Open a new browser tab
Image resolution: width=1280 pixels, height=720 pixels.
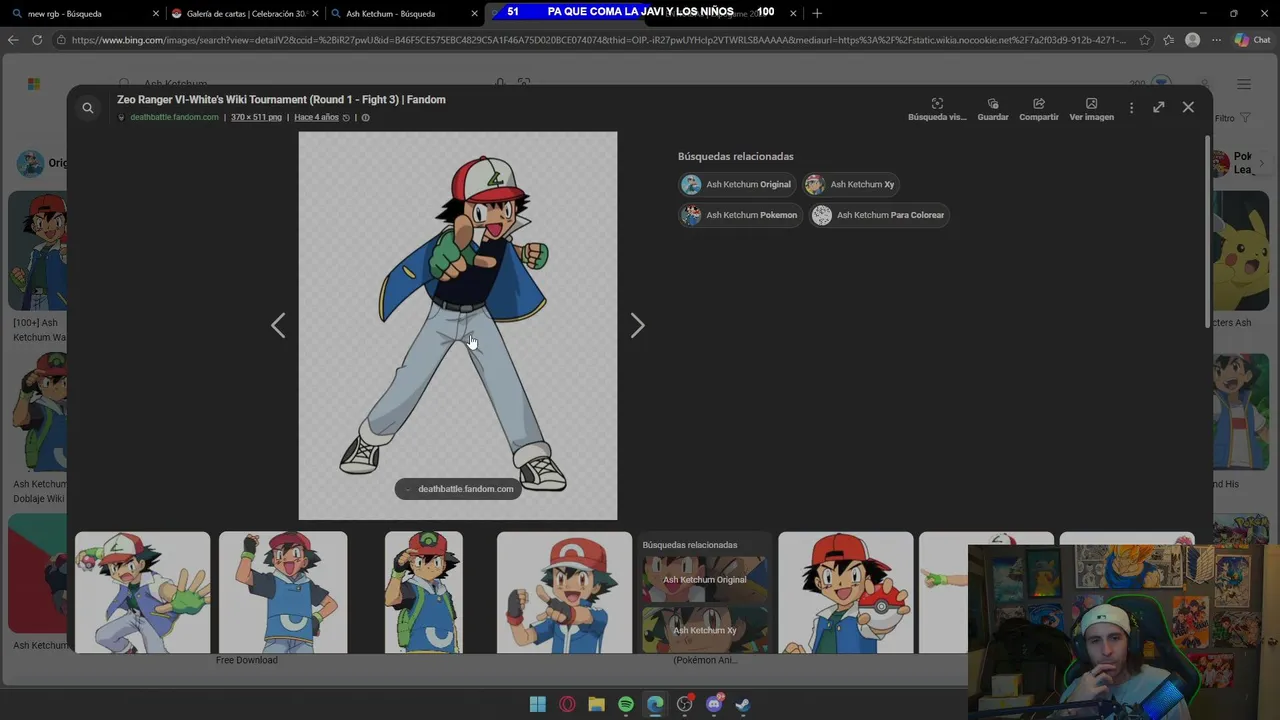point(817,13)
